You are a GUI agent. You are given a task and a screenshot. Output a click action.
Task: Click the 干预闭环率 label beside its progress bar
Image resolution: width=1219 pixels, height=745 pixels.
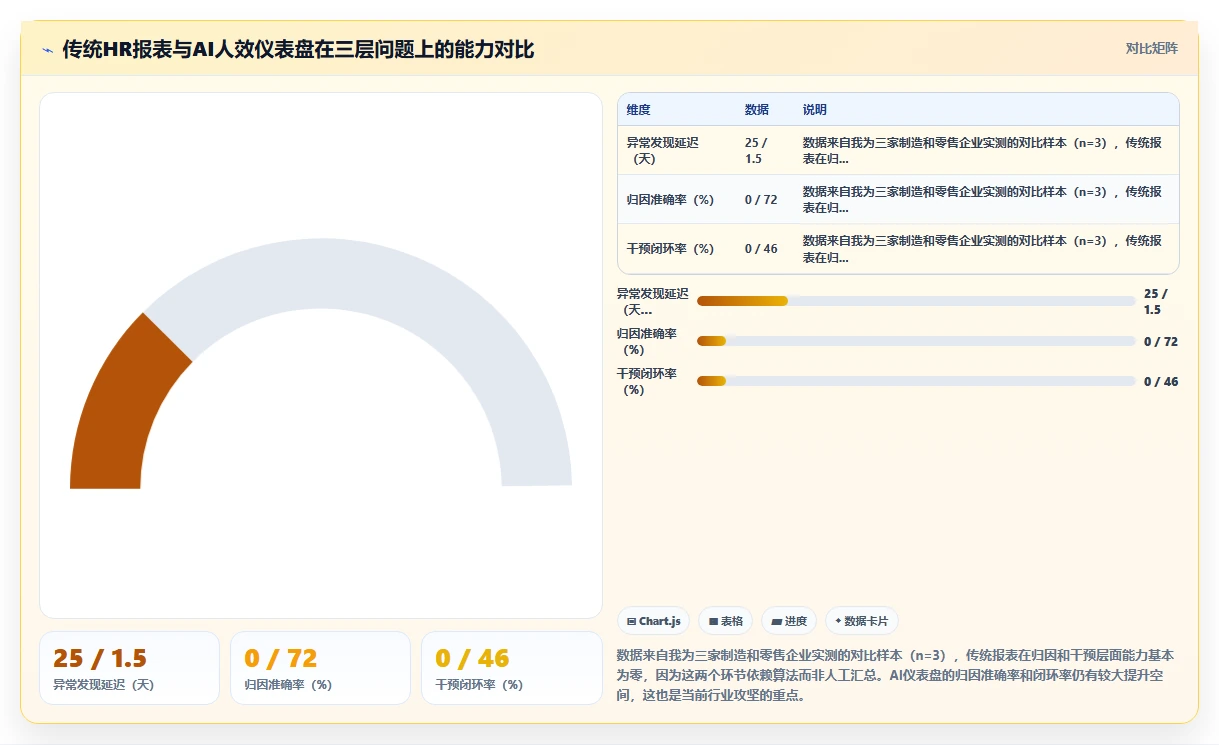tap(647, 381)
